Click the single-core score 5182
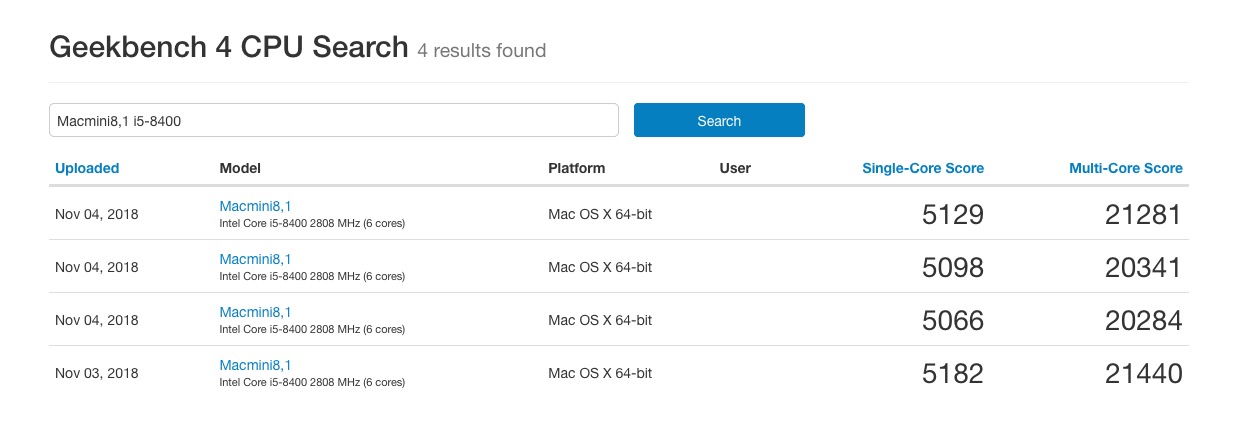Screen dimensions: 1246x444 tap(952, 373)
